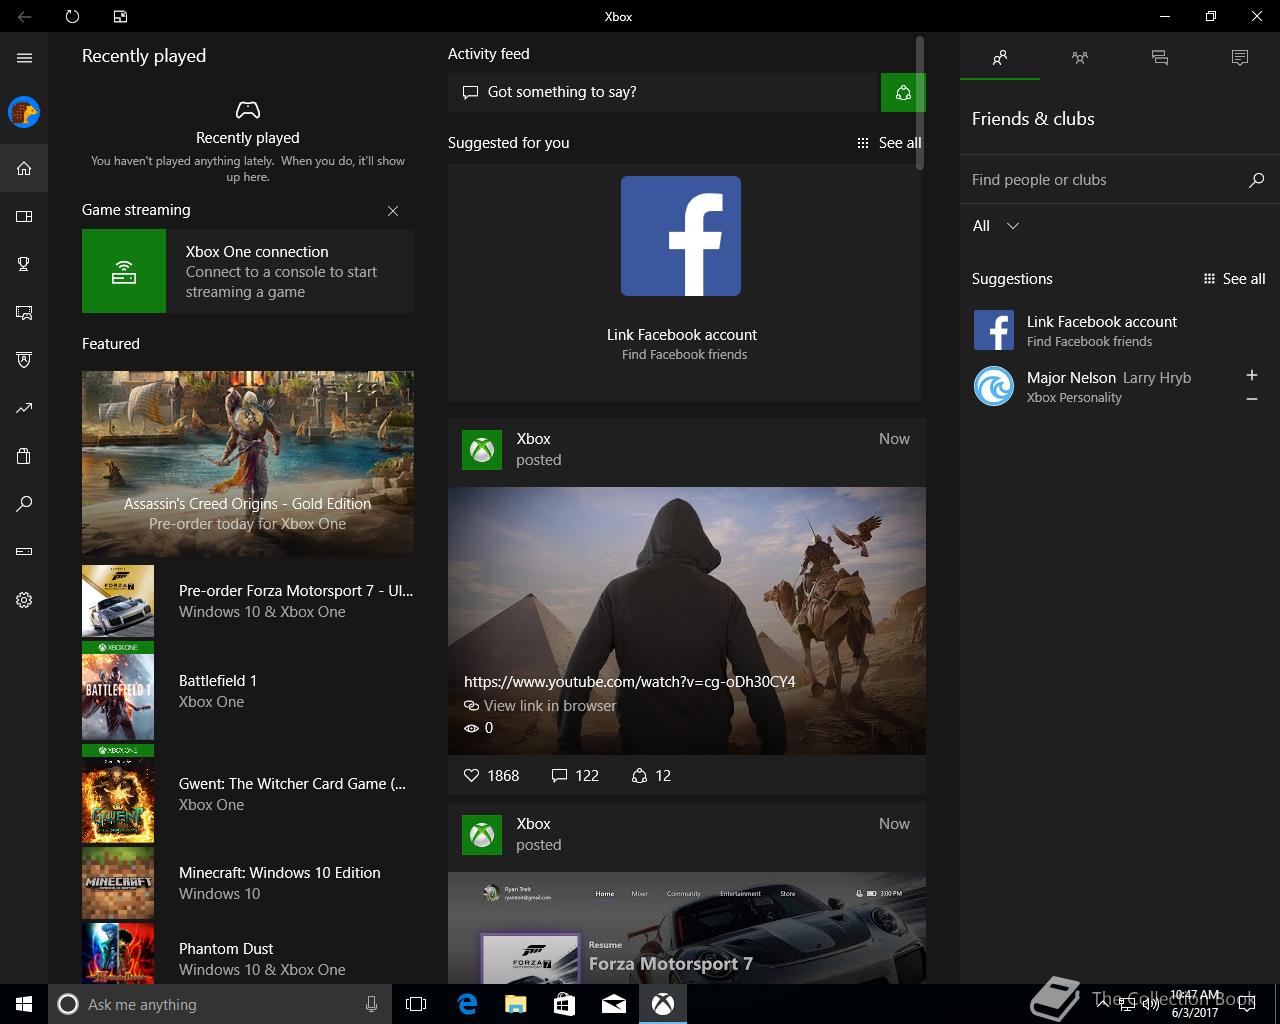1280x1024 pixels.
Task: Open File Explorer from the taskbar
Action: point(516,1004)
